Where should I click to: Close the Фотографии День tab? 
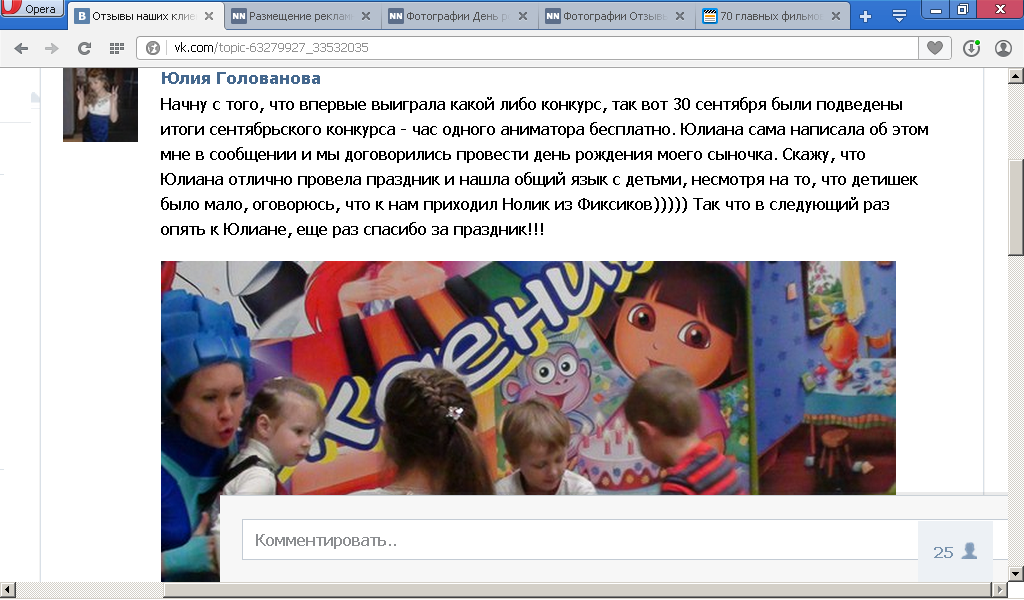[x=523, y=16]
